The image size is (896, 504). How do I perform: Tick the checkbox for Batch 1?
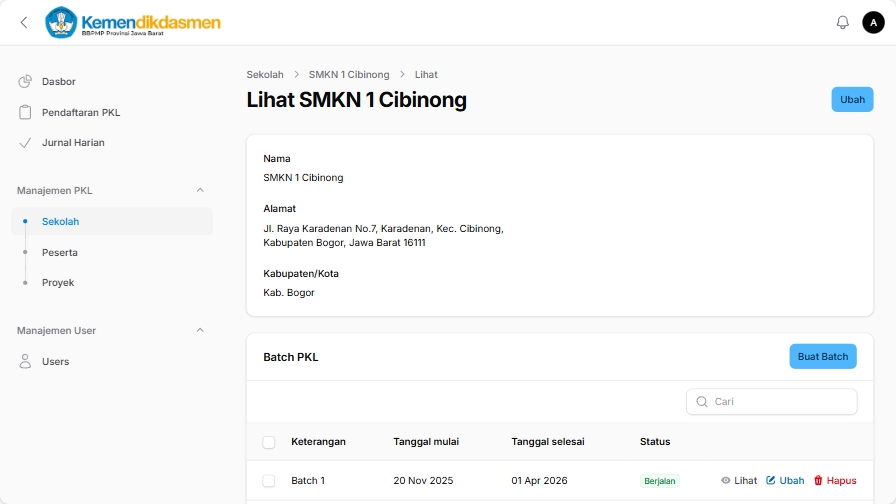coord(268,481)
